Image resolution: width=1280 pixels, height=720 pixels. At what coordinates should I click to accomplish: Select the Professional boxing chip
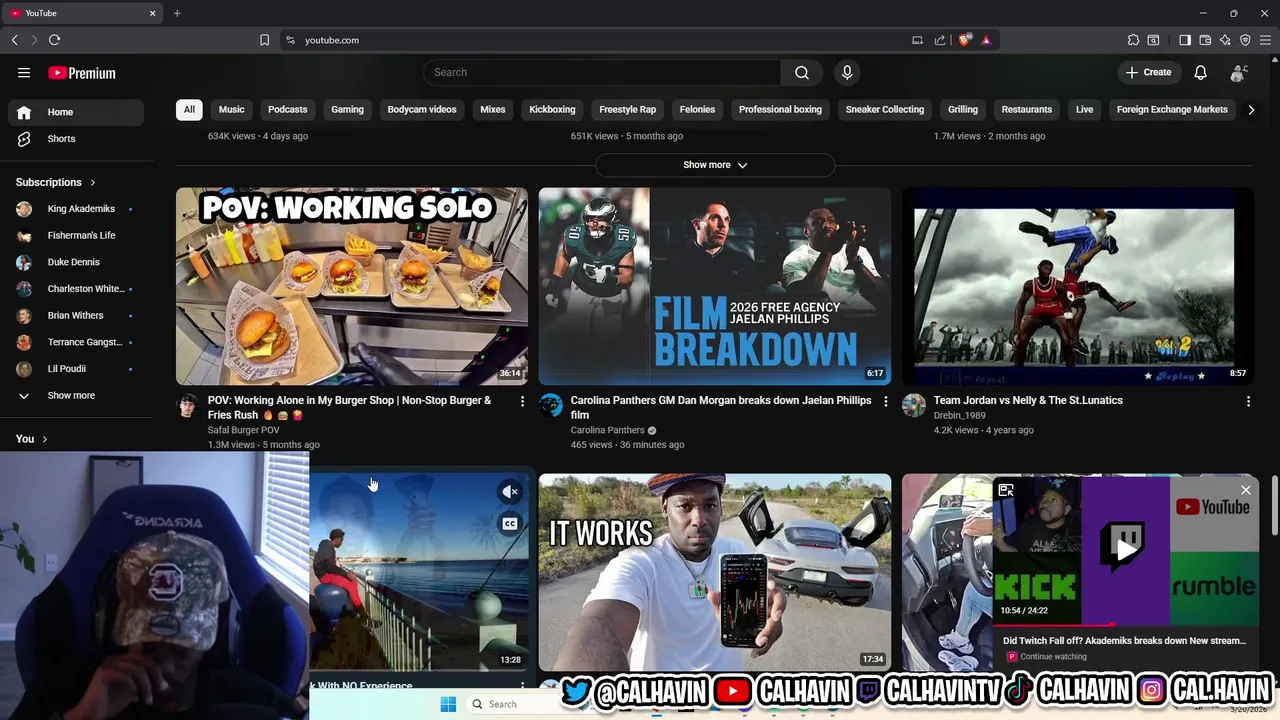pyautogui.click(x=780, y=109)
